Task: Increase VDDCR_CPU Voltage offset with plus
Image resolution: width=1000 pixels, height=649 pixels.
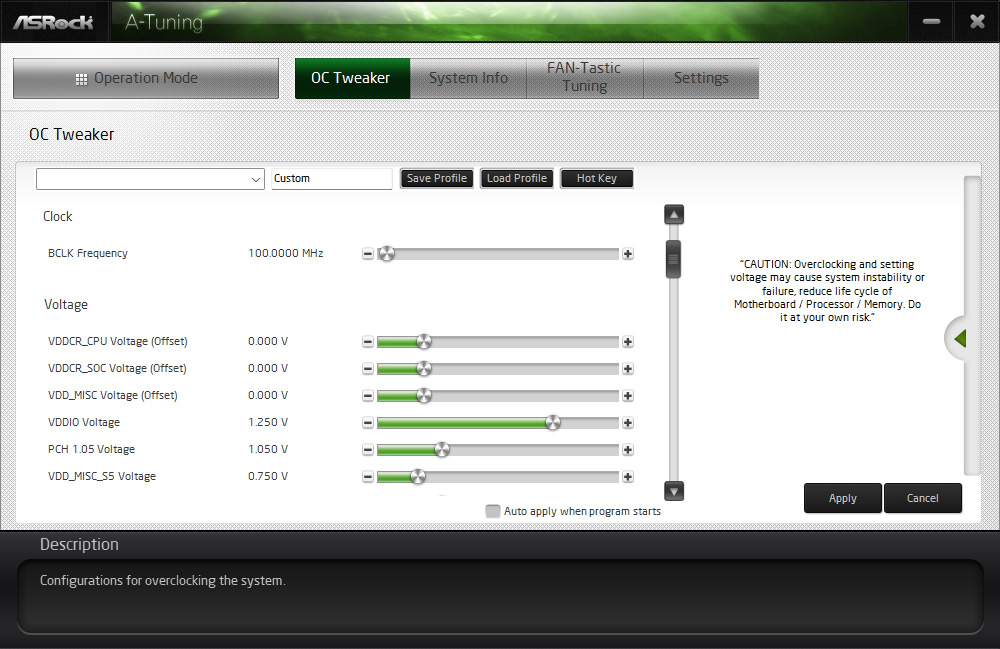Action: click(628, 342)
